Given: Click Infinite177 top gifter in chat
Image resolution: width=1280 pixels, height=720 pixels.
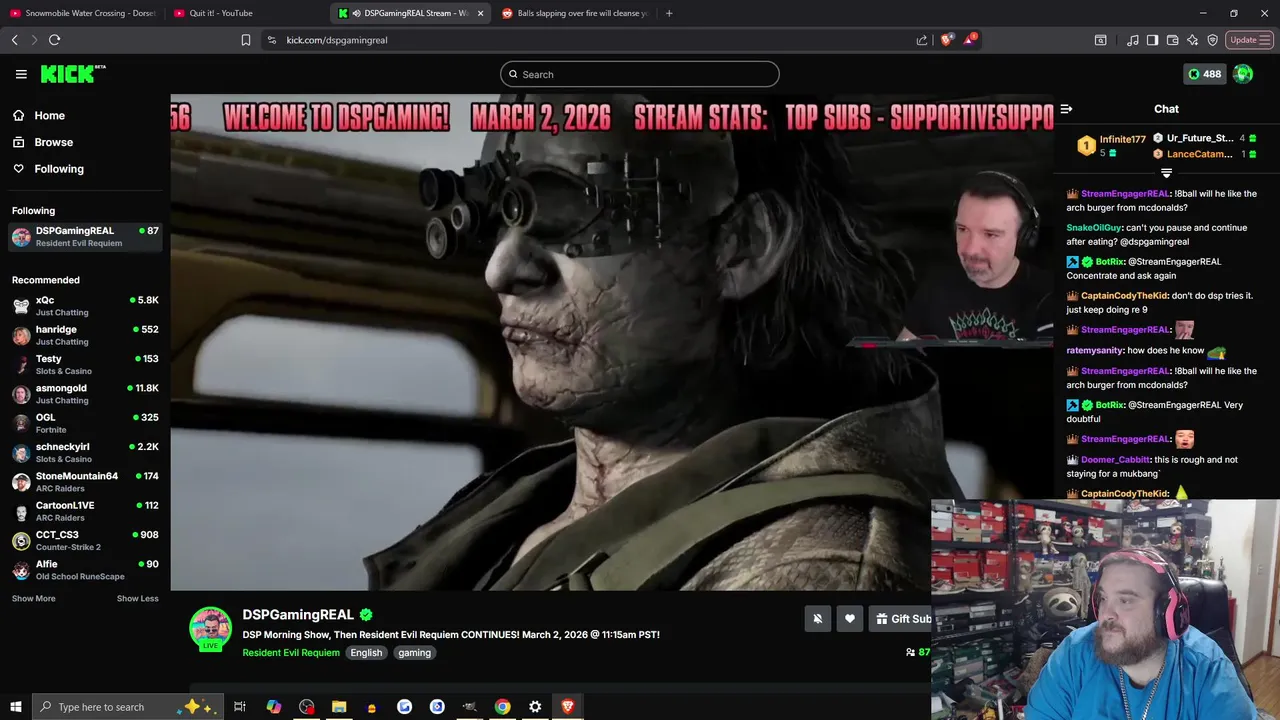Looking at the screenshot, I should coord(1122,139).
